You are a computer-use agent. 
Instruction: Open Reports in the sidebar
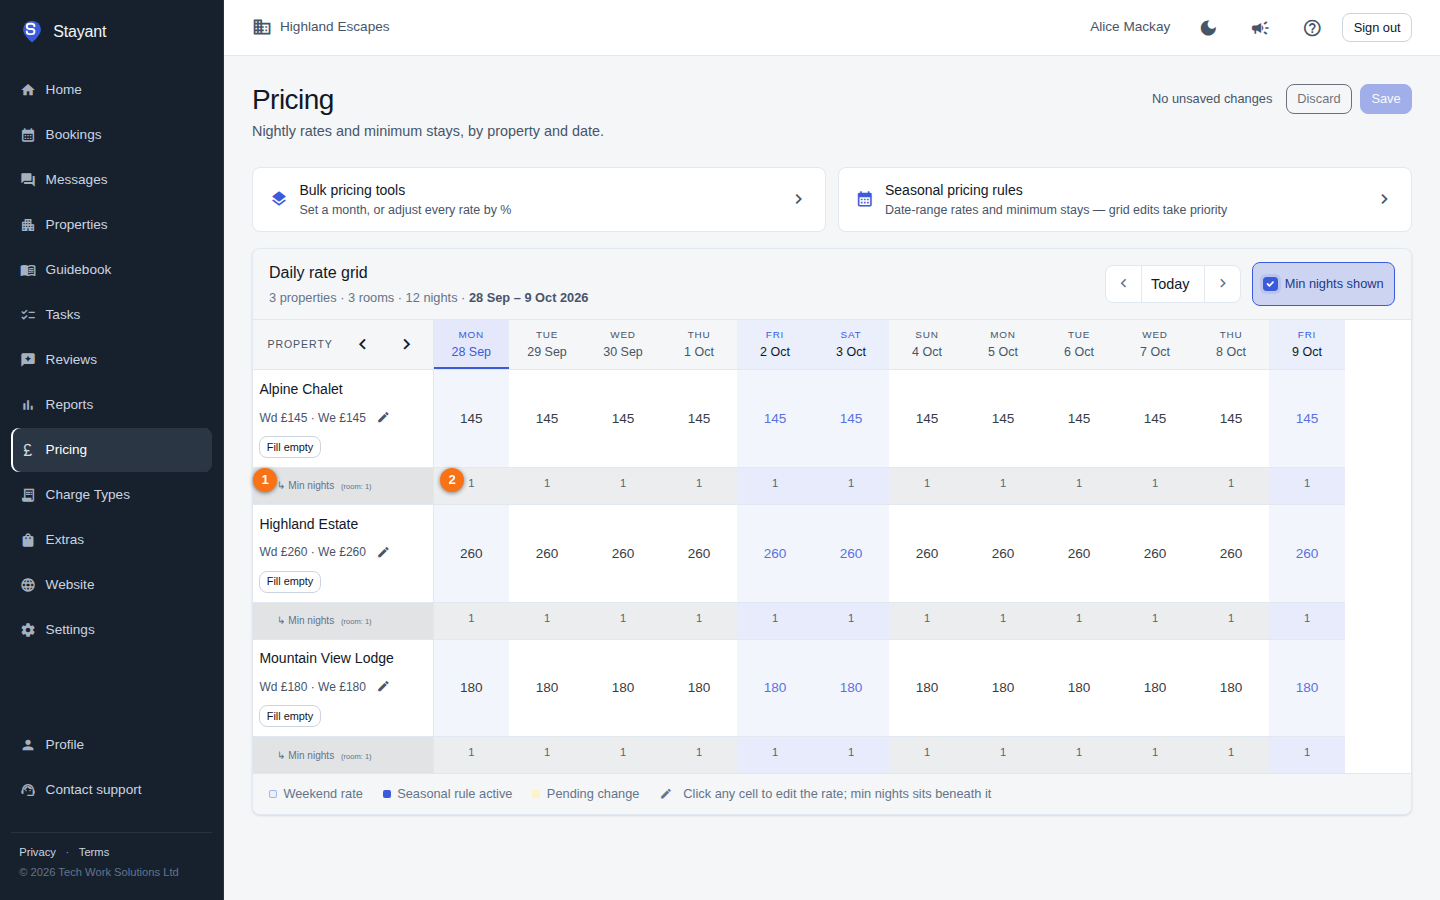pyautogui.click(x=111, y=405)
